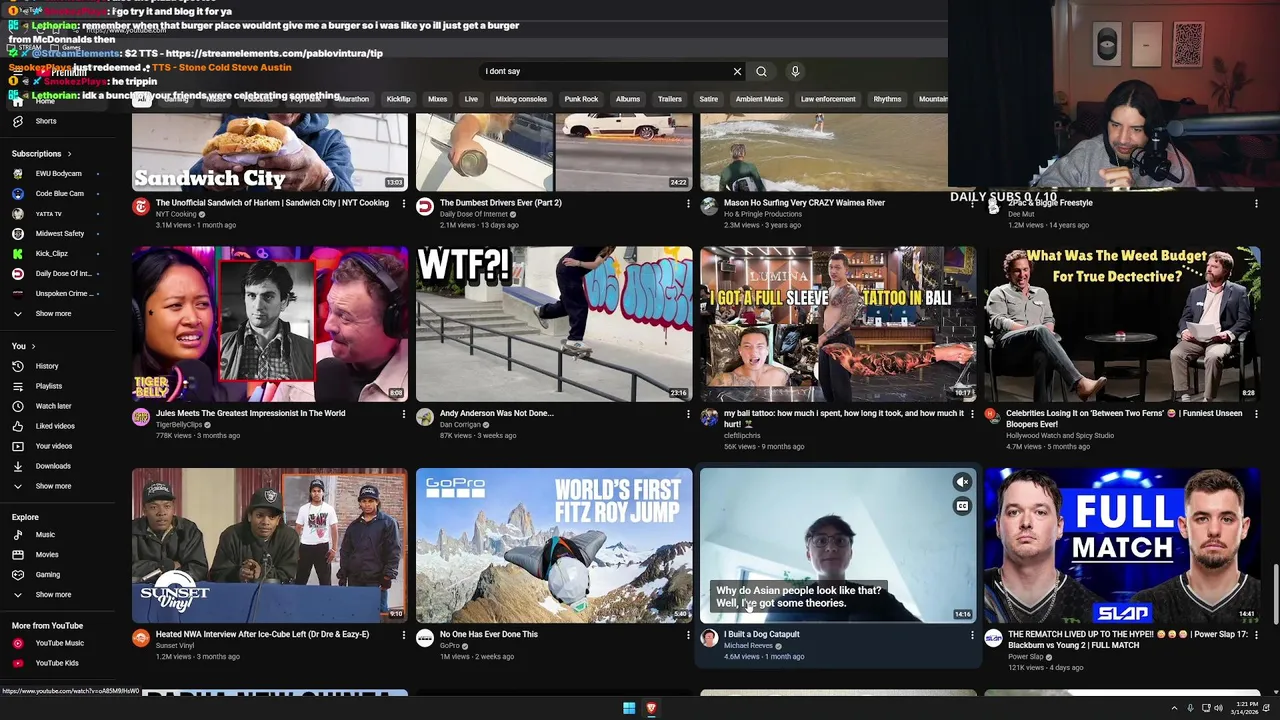Open the You section chevron

33,346
